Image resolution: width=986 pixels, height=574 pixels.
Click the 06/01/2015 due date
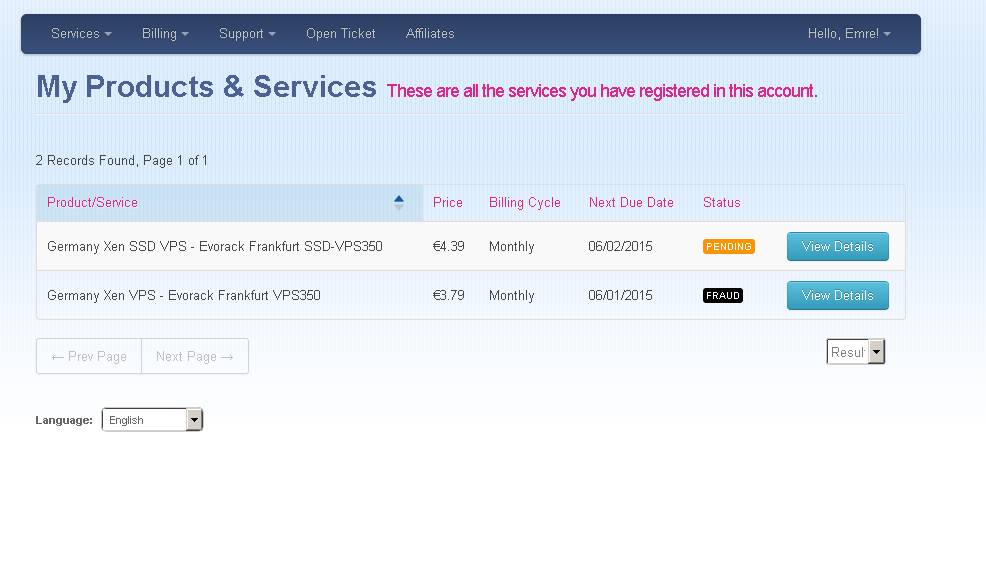tap(620, 295)
